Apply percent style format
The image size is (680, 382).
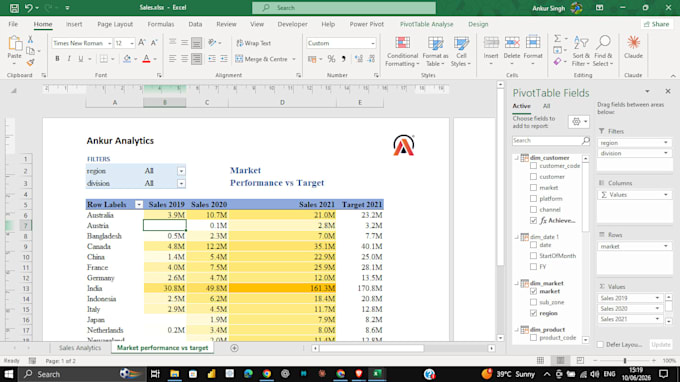click(331, 59)
